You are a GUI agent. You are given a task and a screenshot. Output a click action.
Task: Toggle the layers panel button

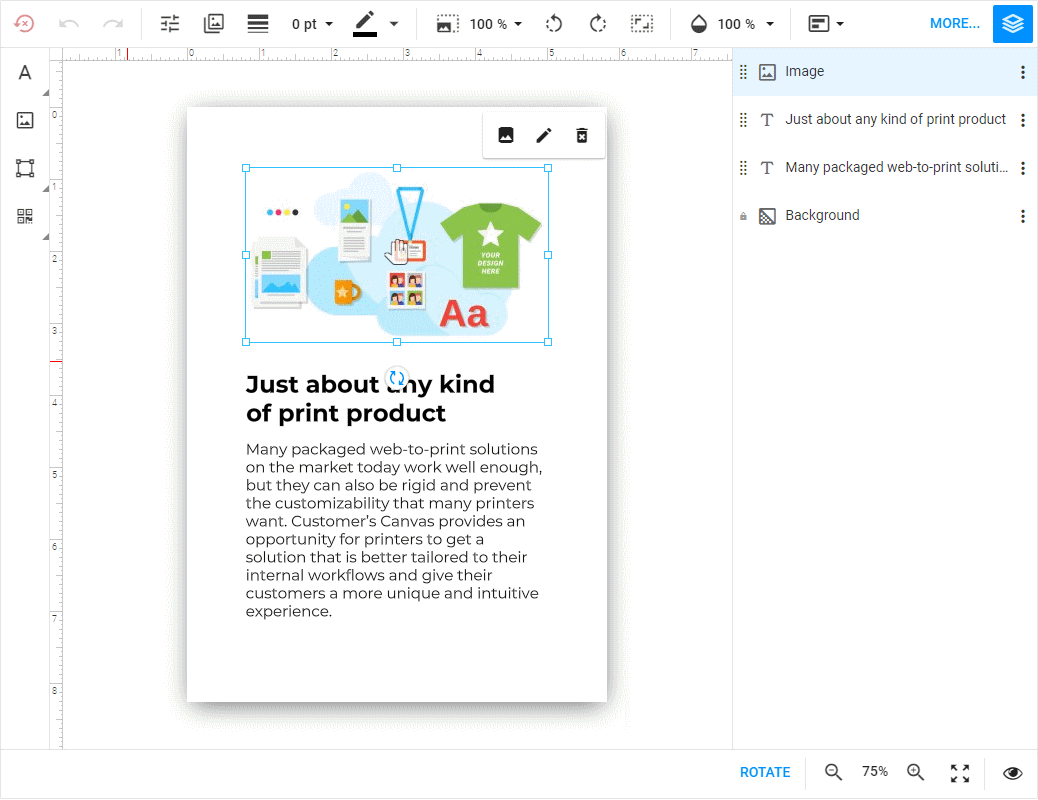click(x=1013, y=24)
